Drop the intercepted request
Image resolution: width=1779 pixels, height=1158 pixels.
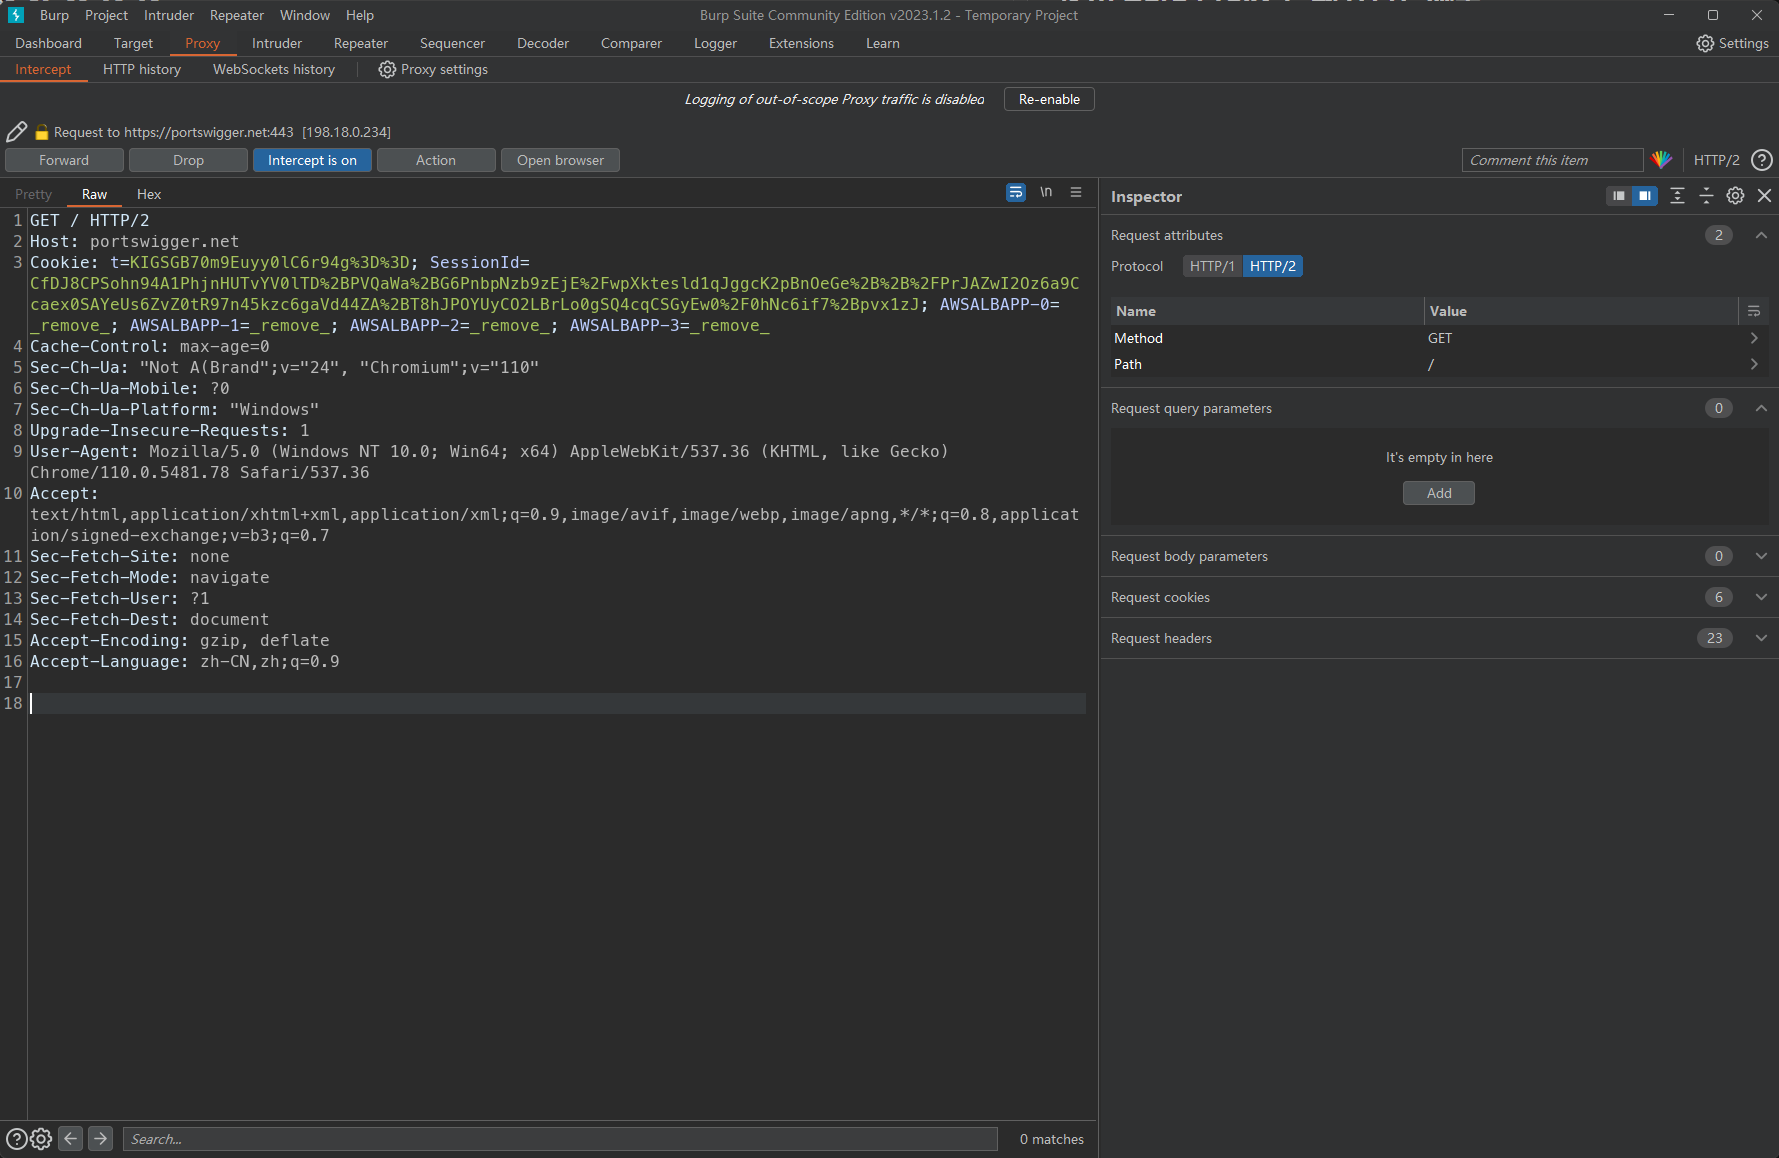click(188, 160)
